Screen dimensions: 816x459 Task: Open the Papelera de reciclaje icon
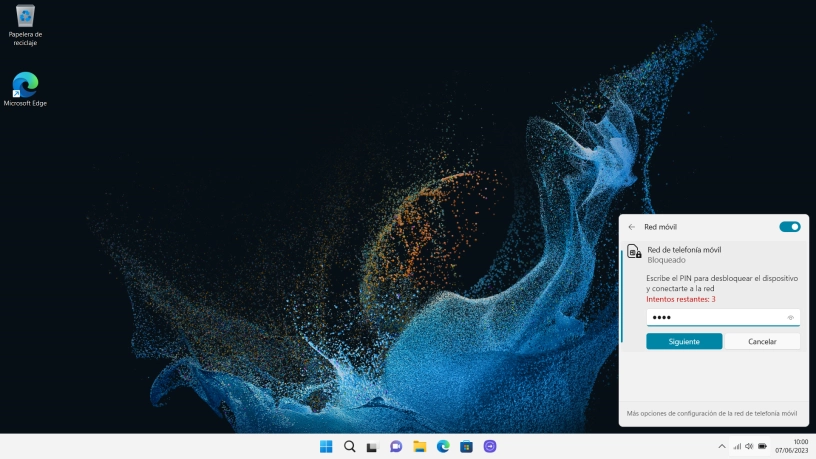pos(25,16)
